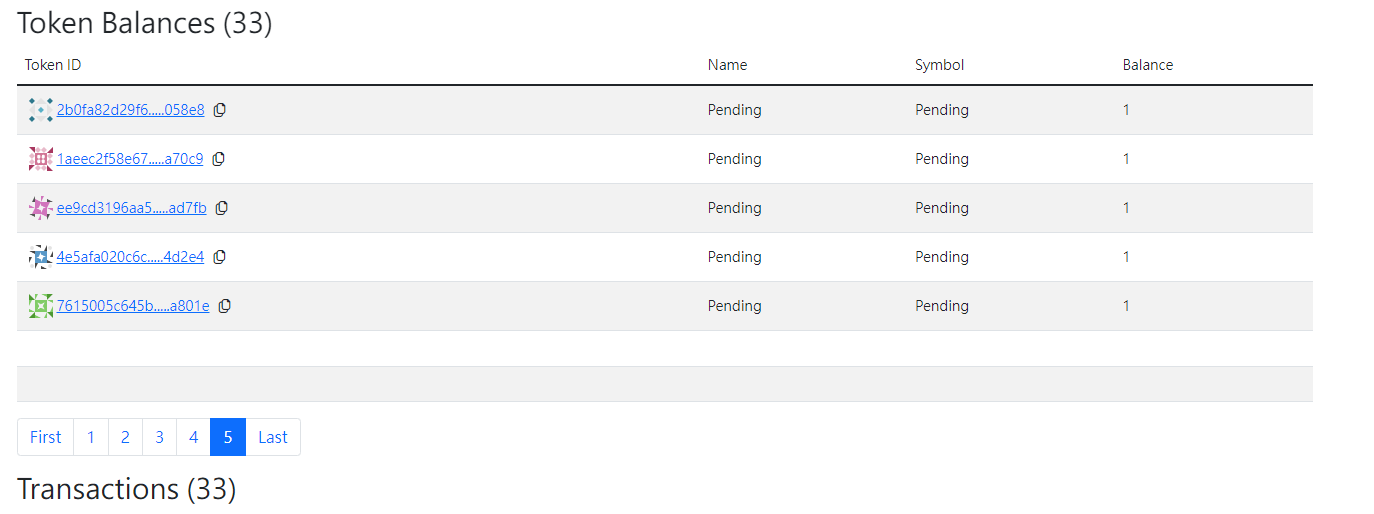
Task: Go to Last page of token balances
Action: [273, 437]
